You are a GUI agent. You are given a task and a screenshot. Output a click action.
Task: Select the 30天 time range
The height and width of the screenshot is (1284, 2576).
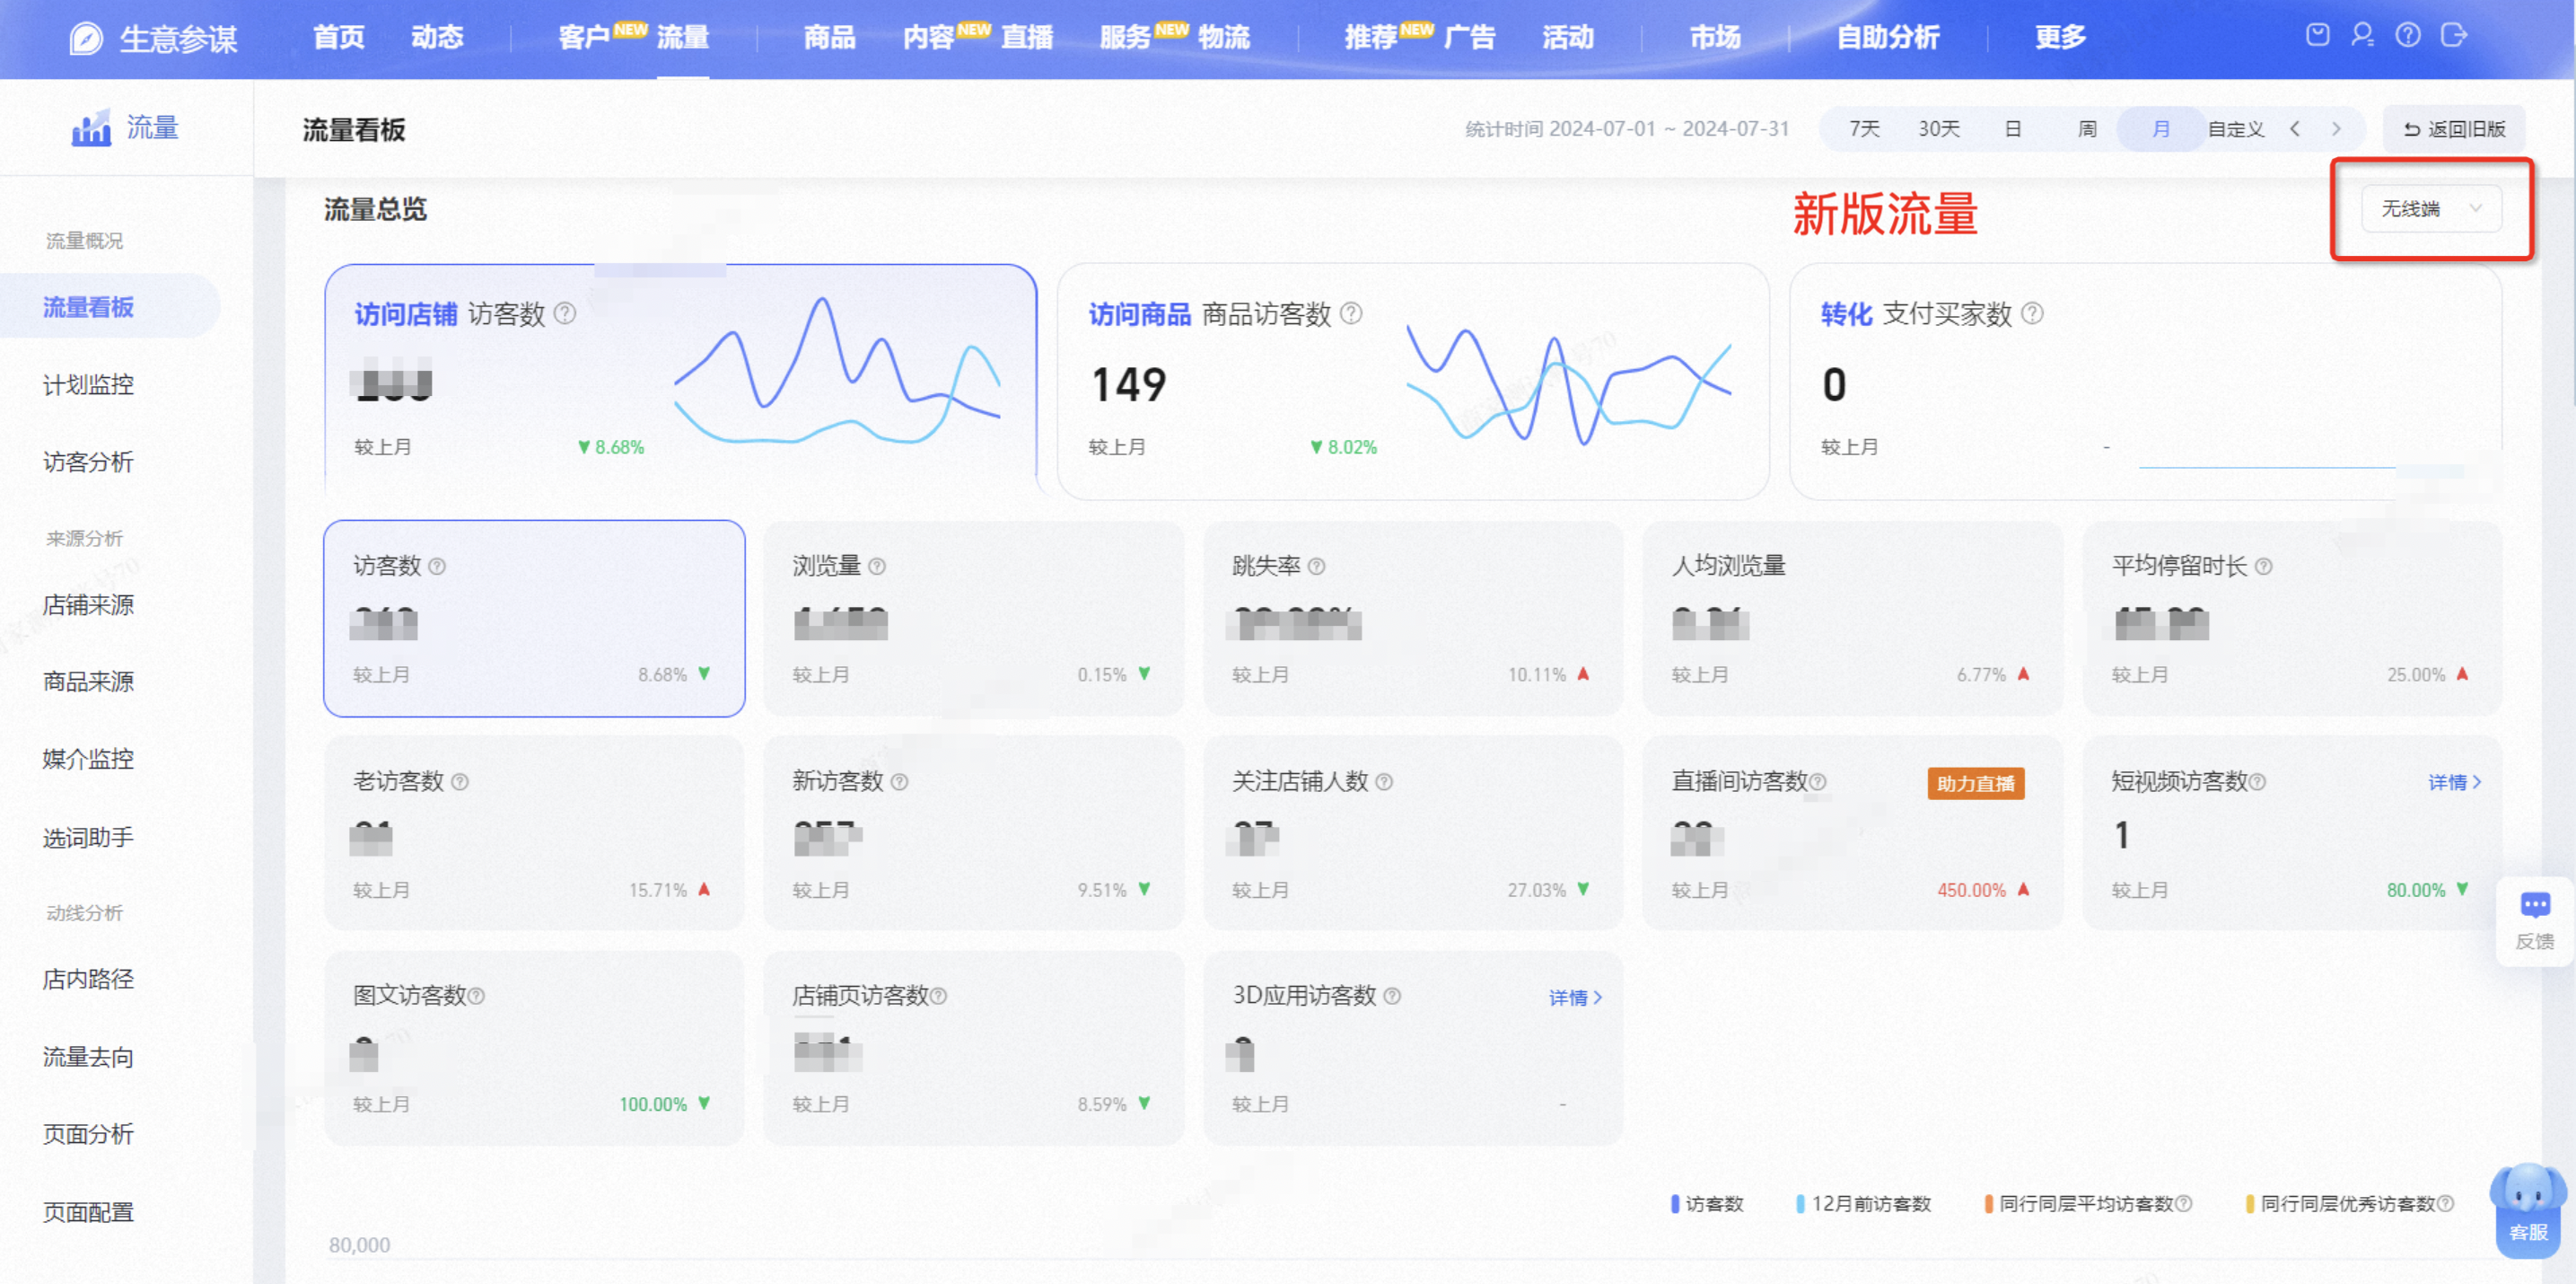point(1938,129)
